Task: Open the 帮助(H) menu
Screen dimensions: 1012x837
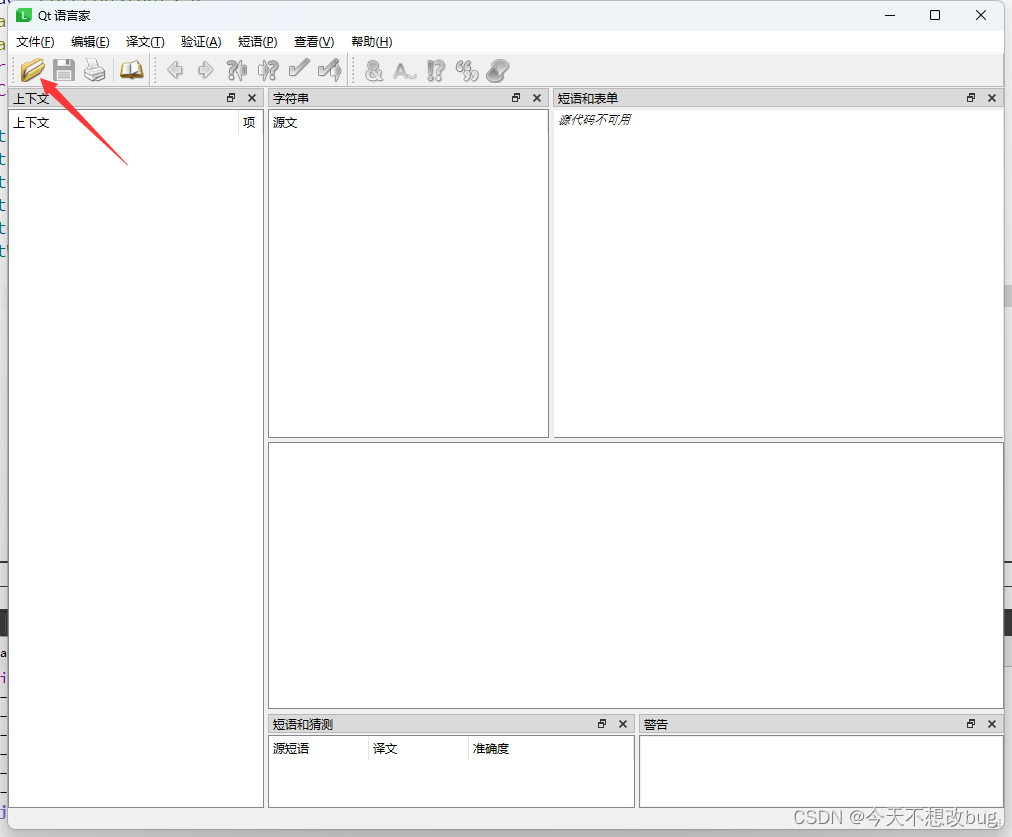Action: point(372,42)
